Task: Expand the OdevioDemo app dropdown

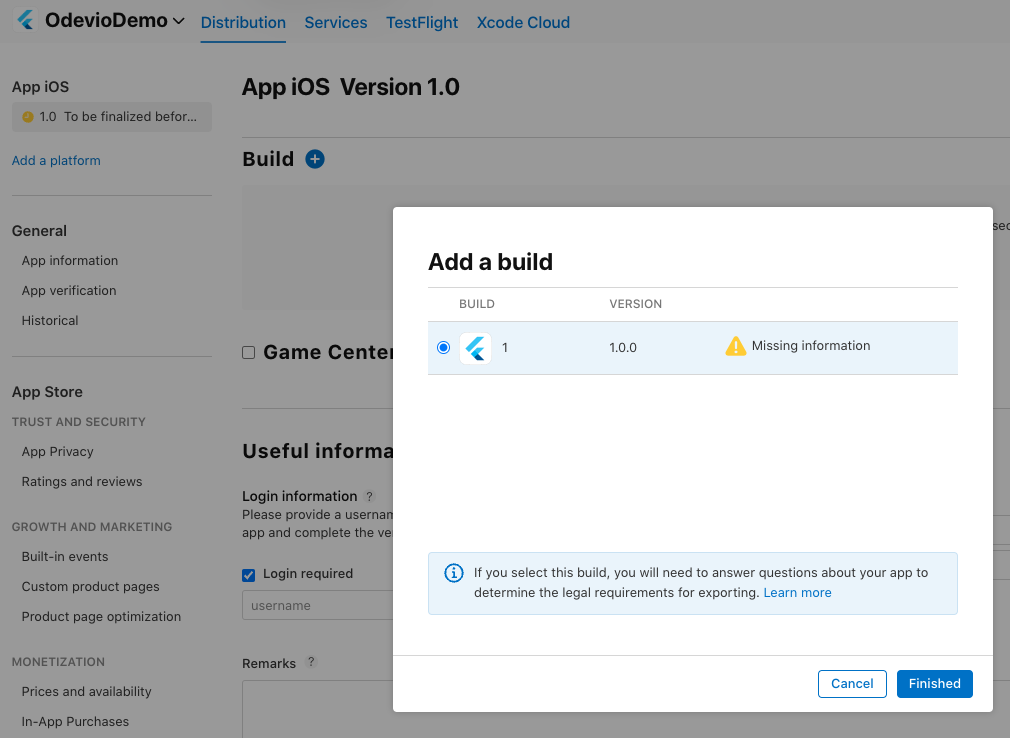Action: point(179,21)
